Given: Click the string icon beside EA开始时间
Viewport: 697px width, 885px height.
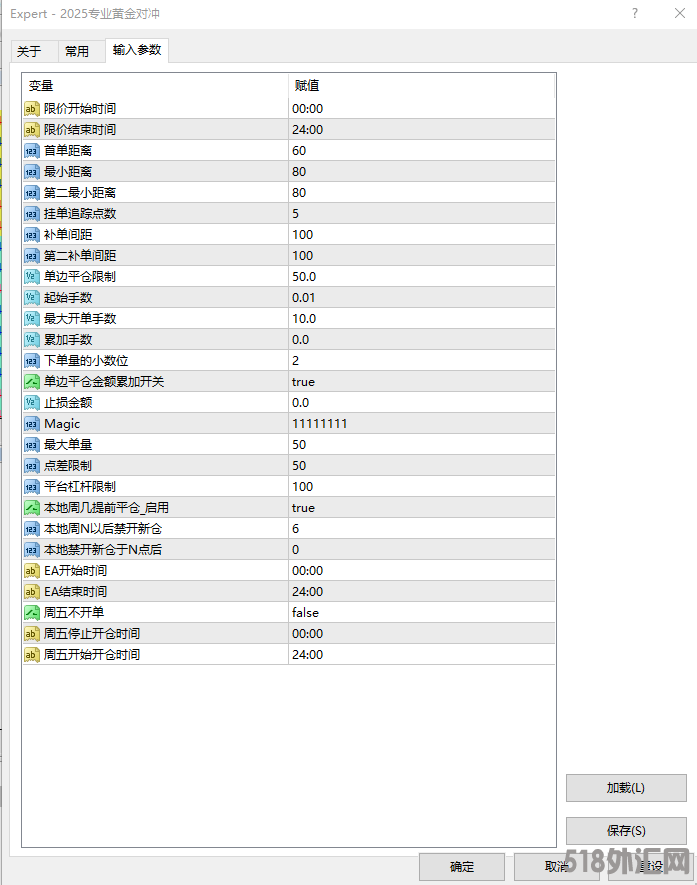Looking at the screenshot, I should pyautogui.click(x=31, y=570).
